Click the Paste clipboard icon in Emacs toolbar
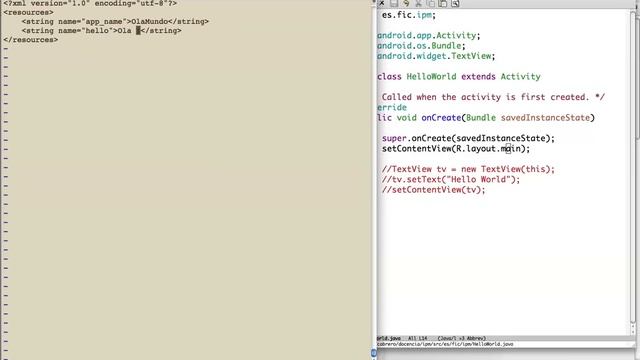The height and width of the screenshot is (360, 640). coord(443,4)
